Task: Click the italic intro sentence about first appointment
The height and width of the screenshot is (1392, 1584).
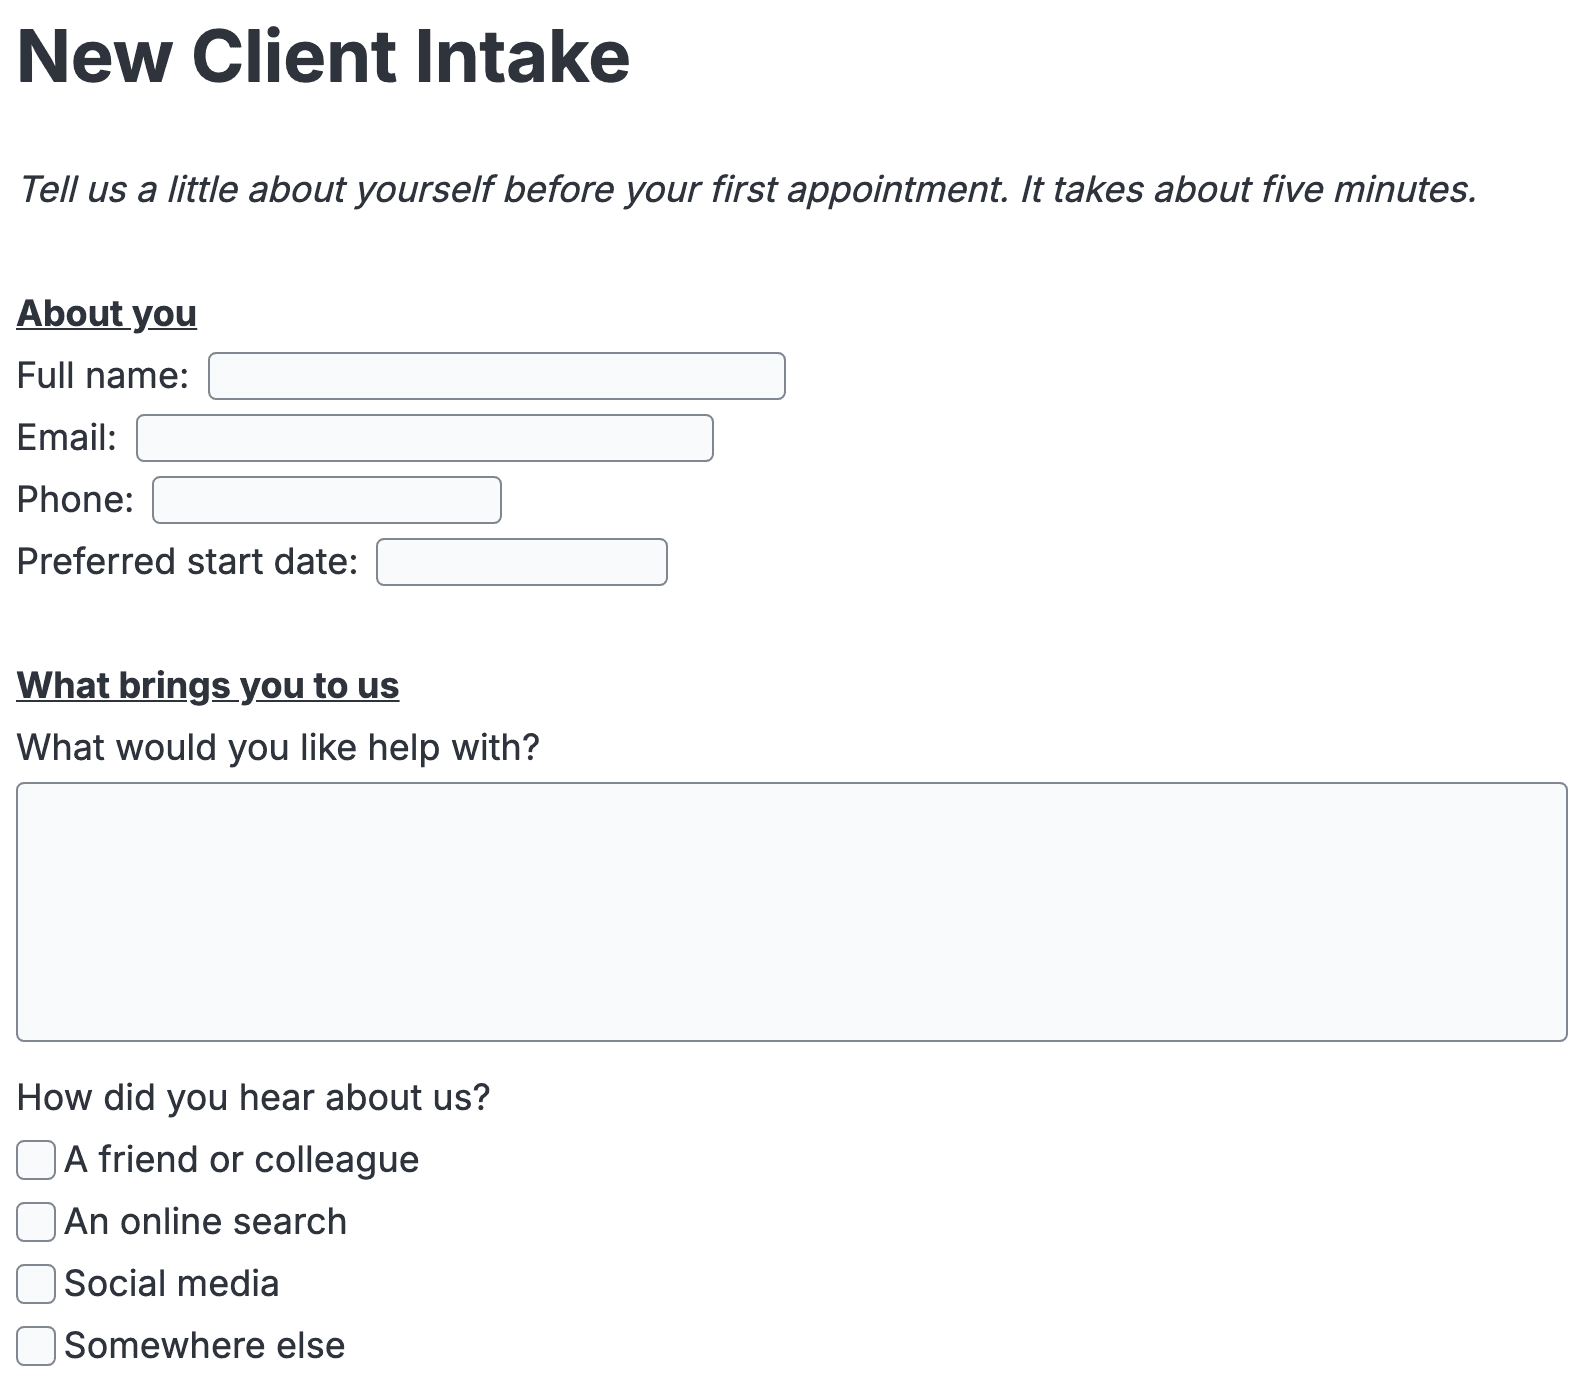Action: tap(748, 189)
